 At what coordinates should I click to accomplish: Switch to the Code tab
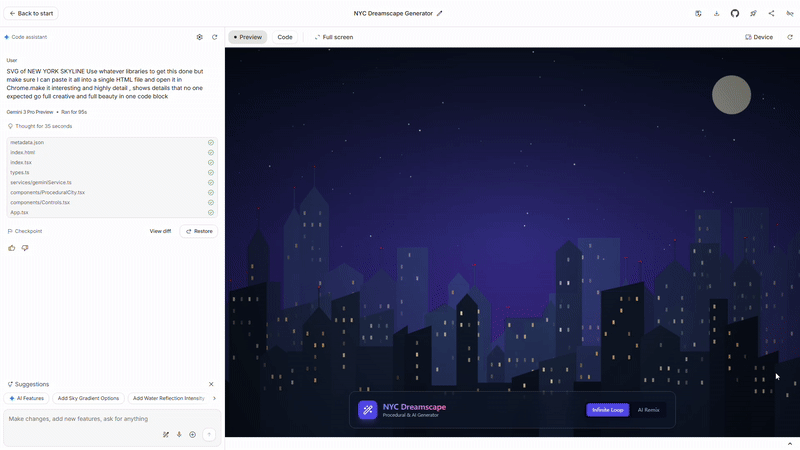[x=285, y=37]
